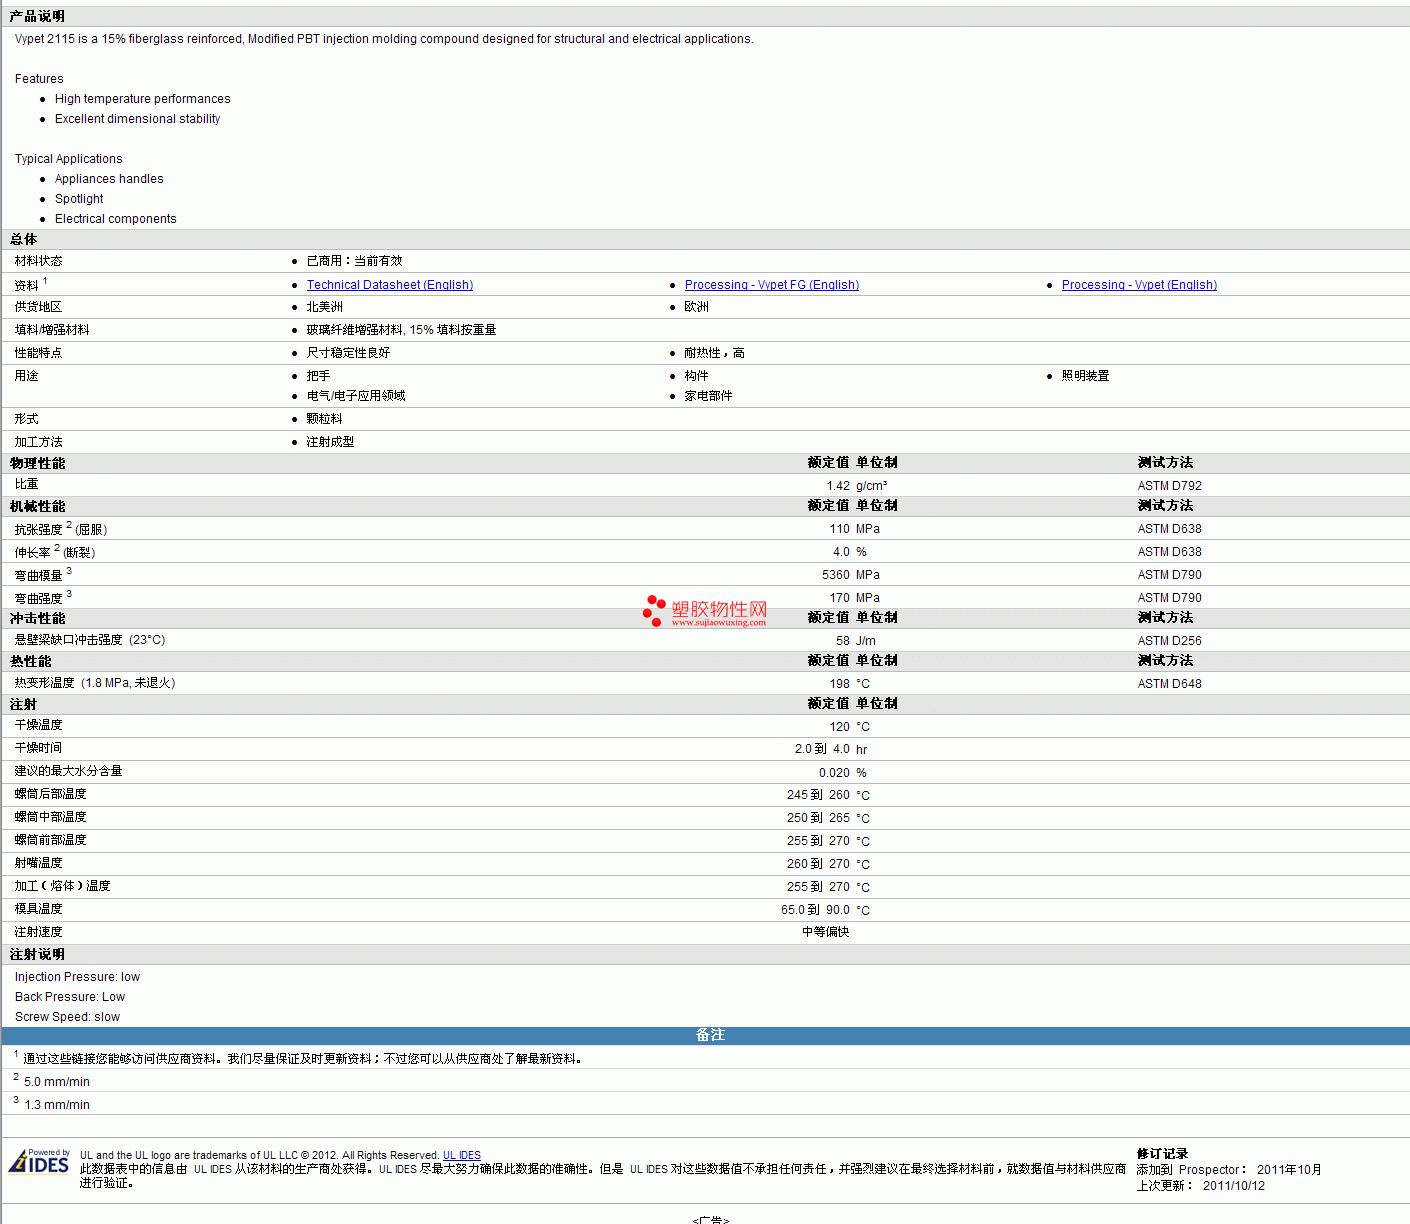Click the Injection Pressure: low note
The image size is (1410, 1224).
point(78,977)
